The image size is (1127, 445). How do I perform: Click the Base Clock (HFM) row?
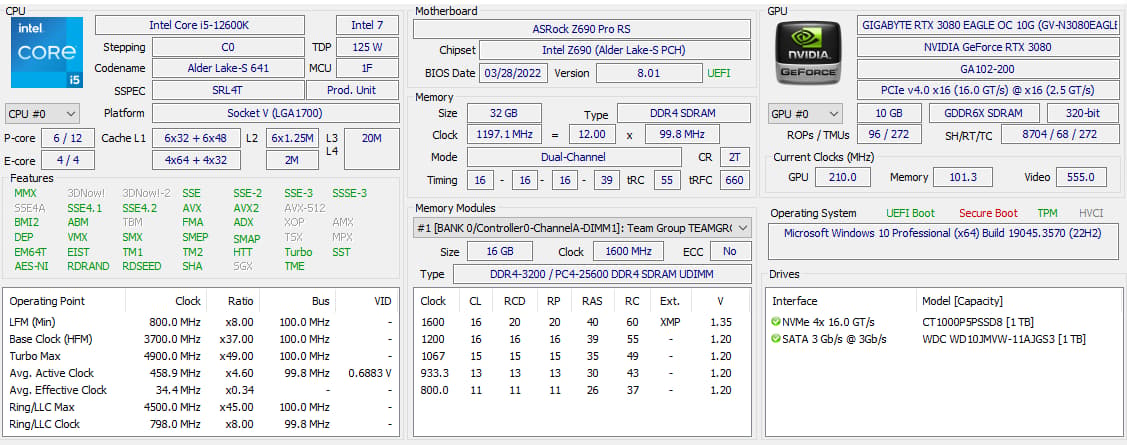pyautogui.click(x=201, y=339)
